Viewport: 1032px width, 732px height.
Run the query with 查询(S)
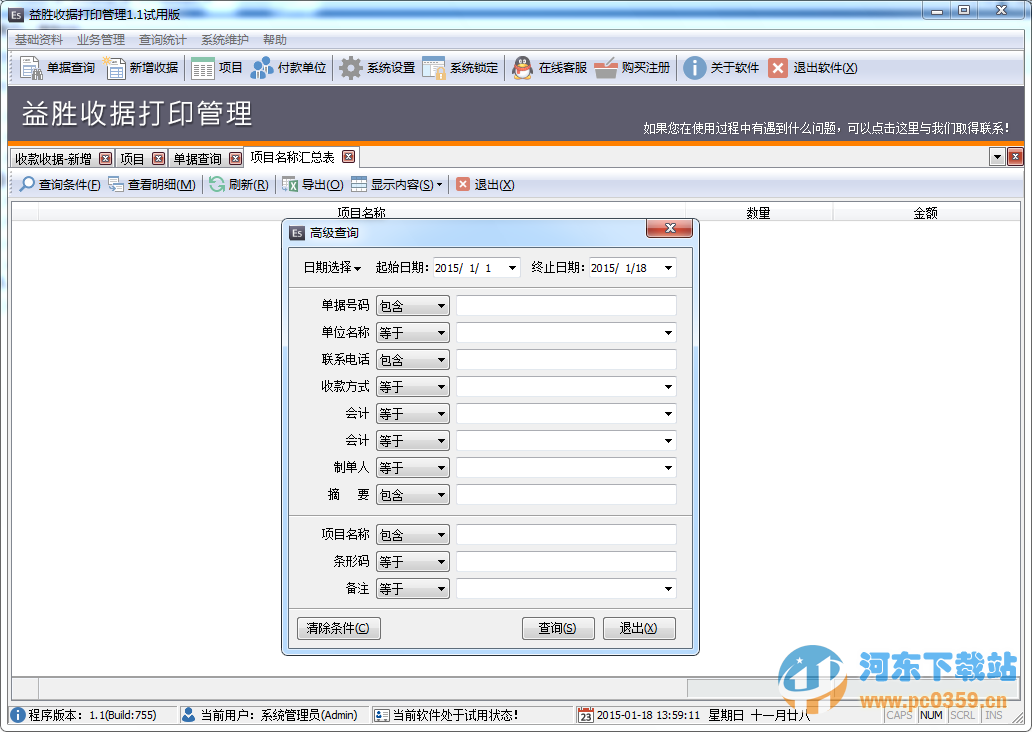coord(557,628)
